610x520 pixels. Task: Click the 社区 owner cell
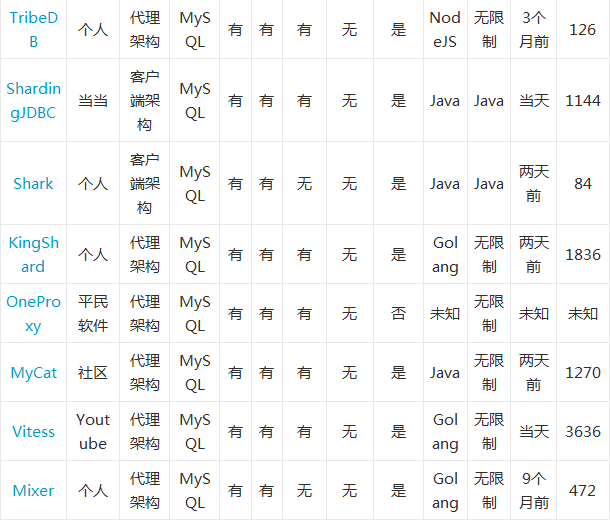coord(93,373)
